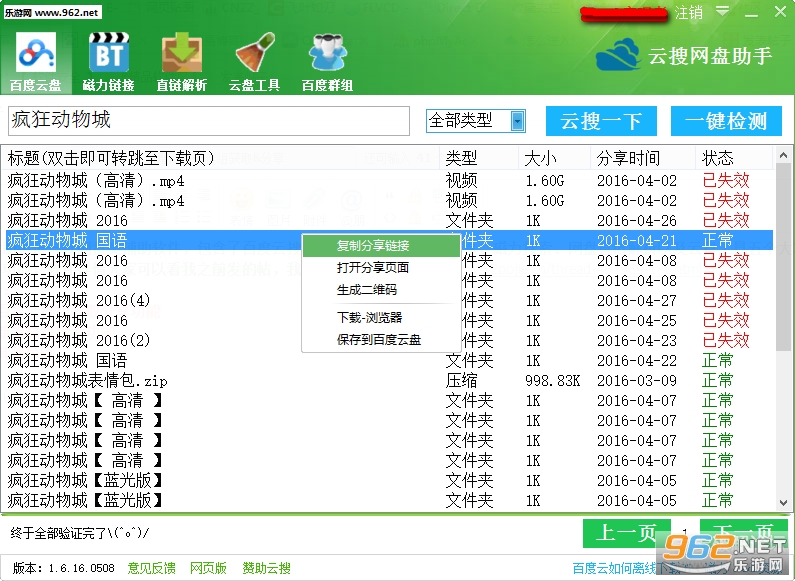Click the 云搜网盘助手 cloud logo
Viewport: 795px width, 581px height.
click(x=618, y=55)
